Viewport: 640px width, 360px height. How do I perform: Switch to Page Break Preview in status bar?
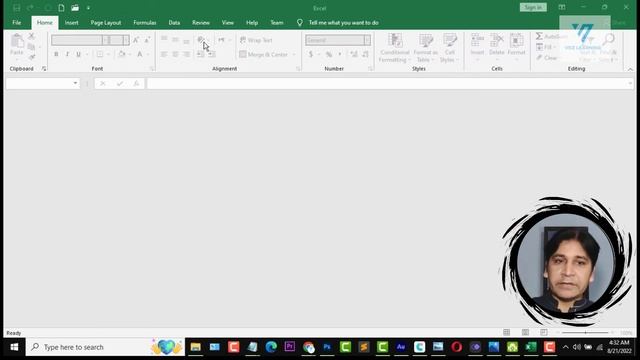[x=544, y=333]
